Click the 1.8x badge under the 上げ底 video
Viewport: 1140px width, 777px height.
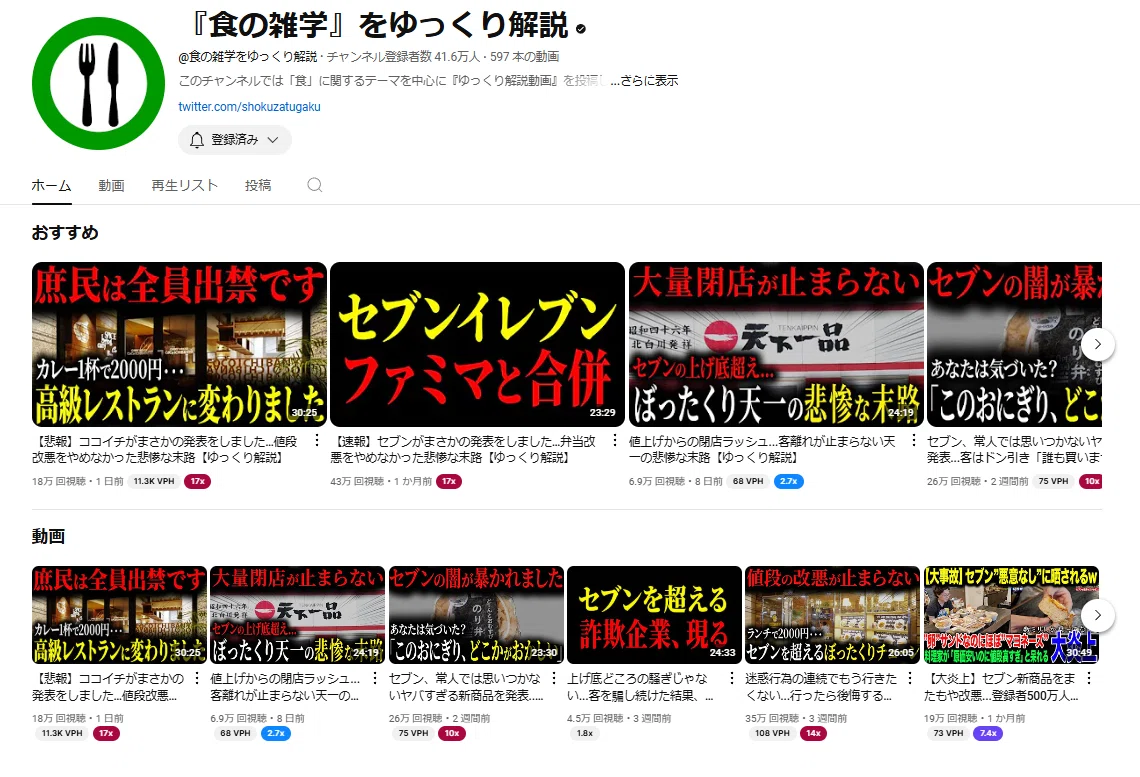point(585,733)
